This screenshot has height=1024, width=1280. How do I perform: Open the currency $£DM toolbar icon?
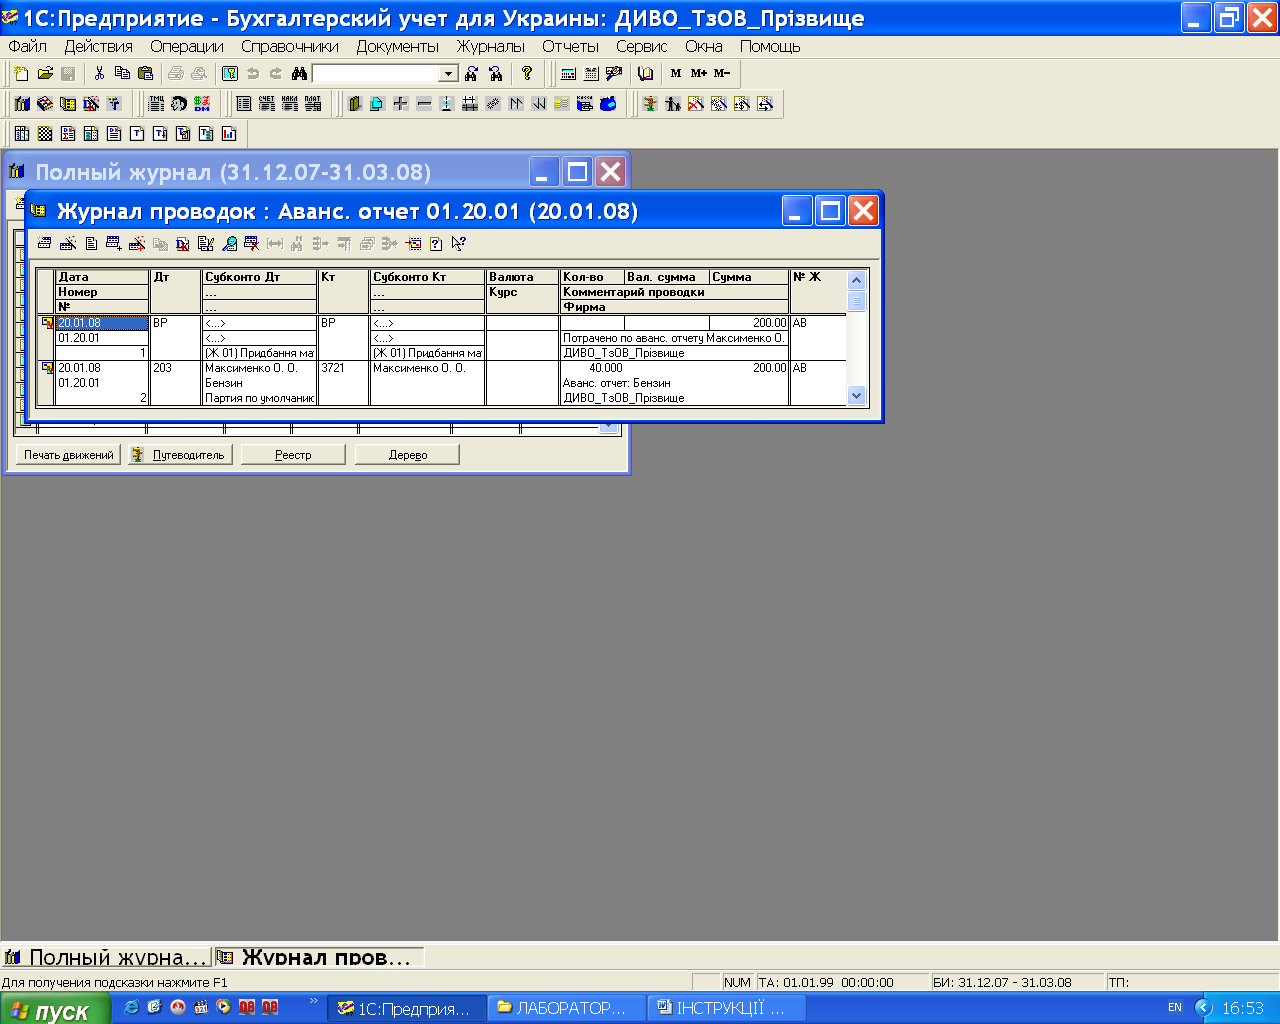(203, 103)
